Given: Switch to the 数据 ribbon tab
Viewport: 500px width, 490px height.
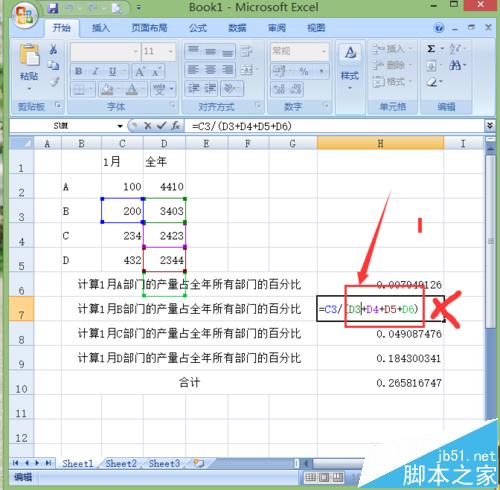Looking at the screenshot, I should click(237, 28).
